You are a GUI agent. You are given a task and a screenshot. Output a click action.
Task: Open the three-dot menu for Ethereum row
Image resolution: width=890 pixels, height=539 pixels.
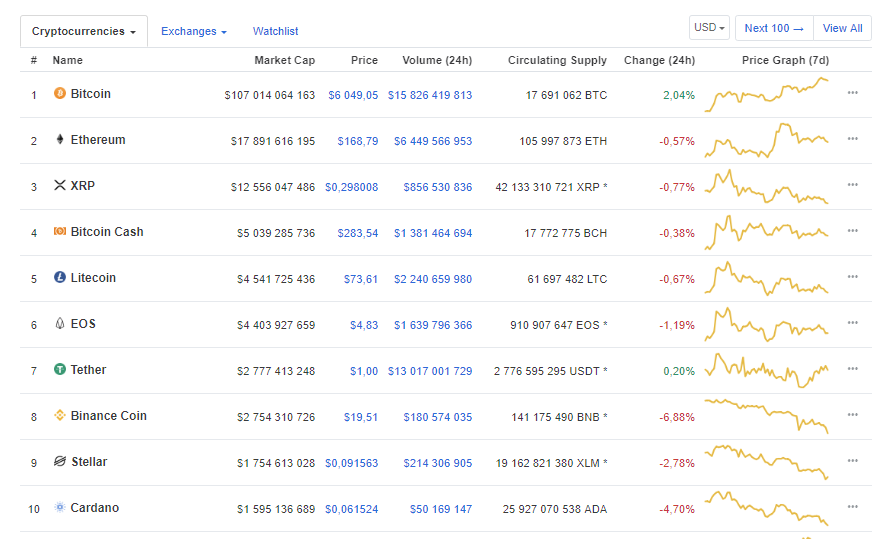coord(853,138)
